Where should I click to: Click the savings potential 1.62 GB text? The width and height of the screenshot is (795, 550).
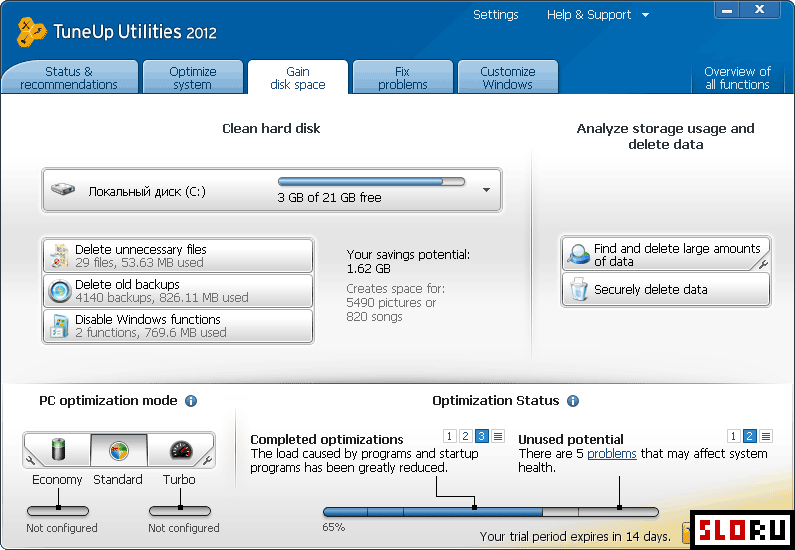point(369,269)
